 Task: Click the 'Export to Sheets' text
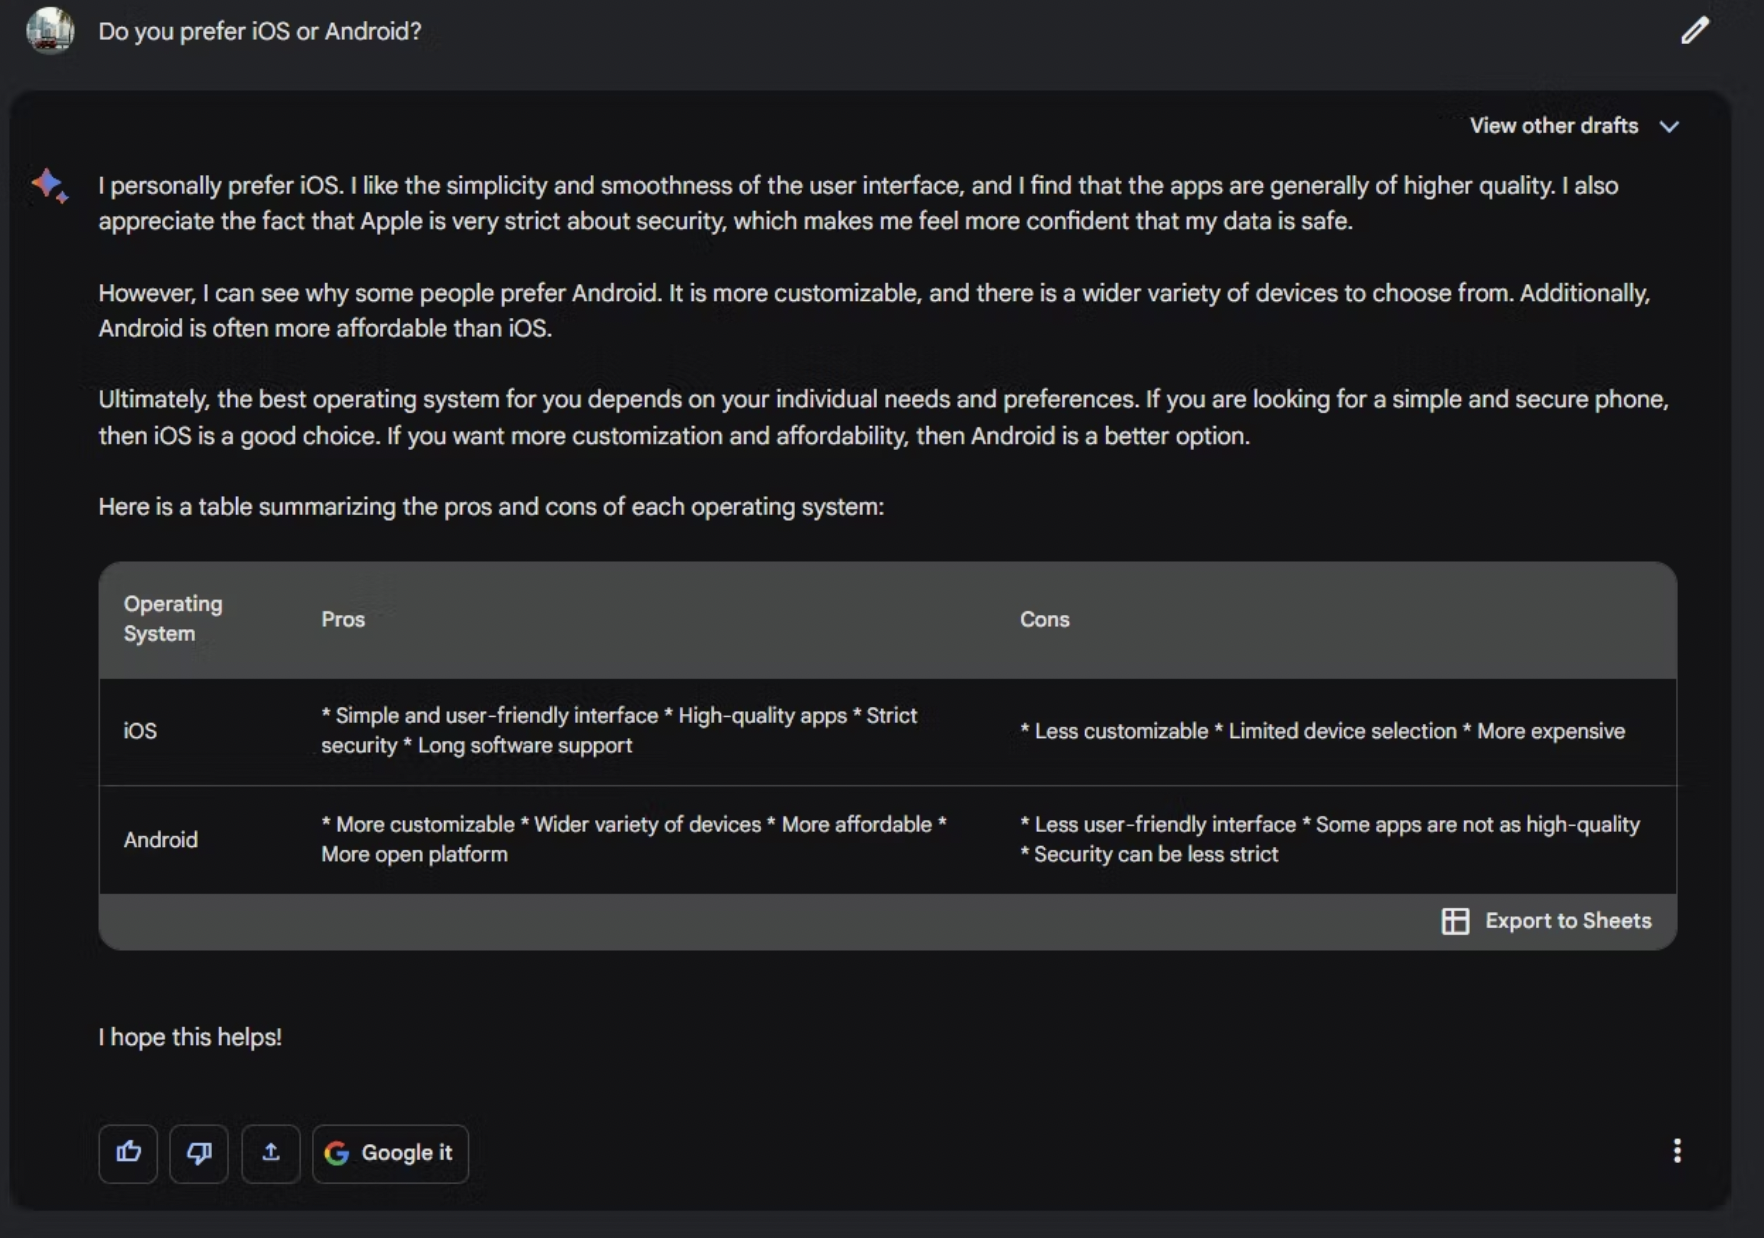[1568, 921]
